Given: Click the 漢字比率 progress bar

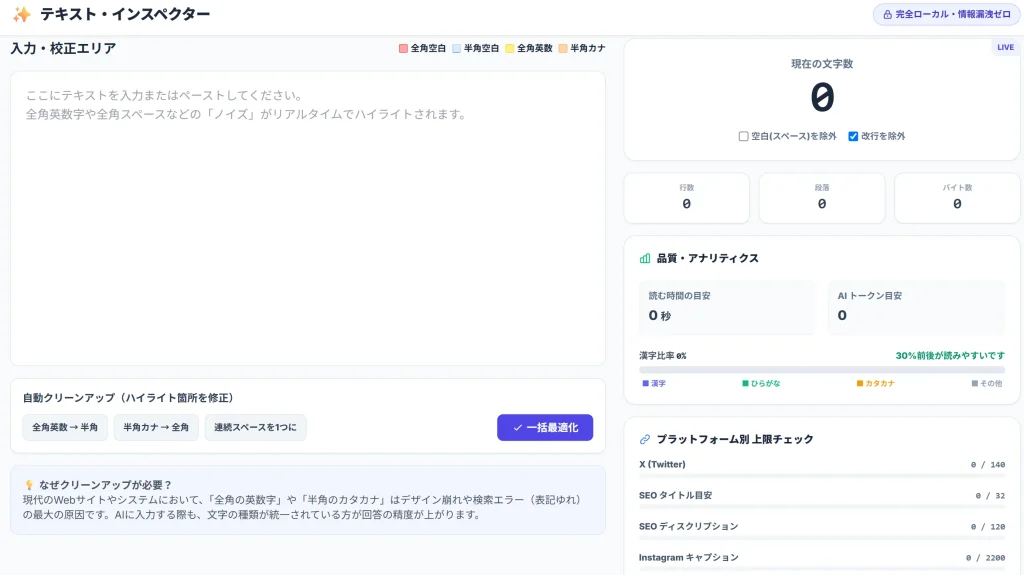Looking at the screenshot, I should coord(822,370).
